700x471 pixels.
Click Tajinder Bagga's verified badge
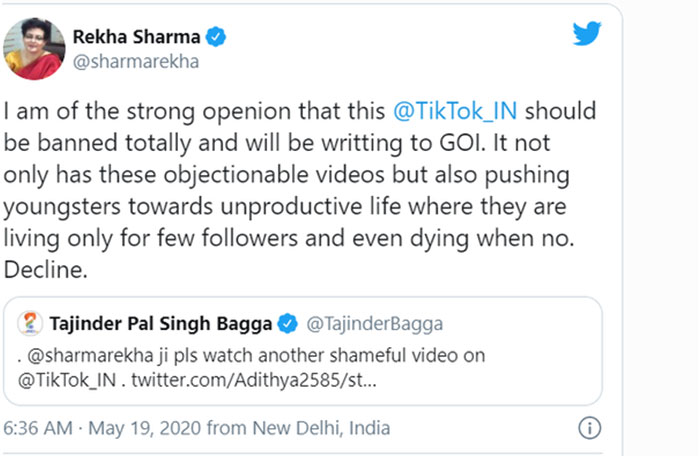[289, 323]
